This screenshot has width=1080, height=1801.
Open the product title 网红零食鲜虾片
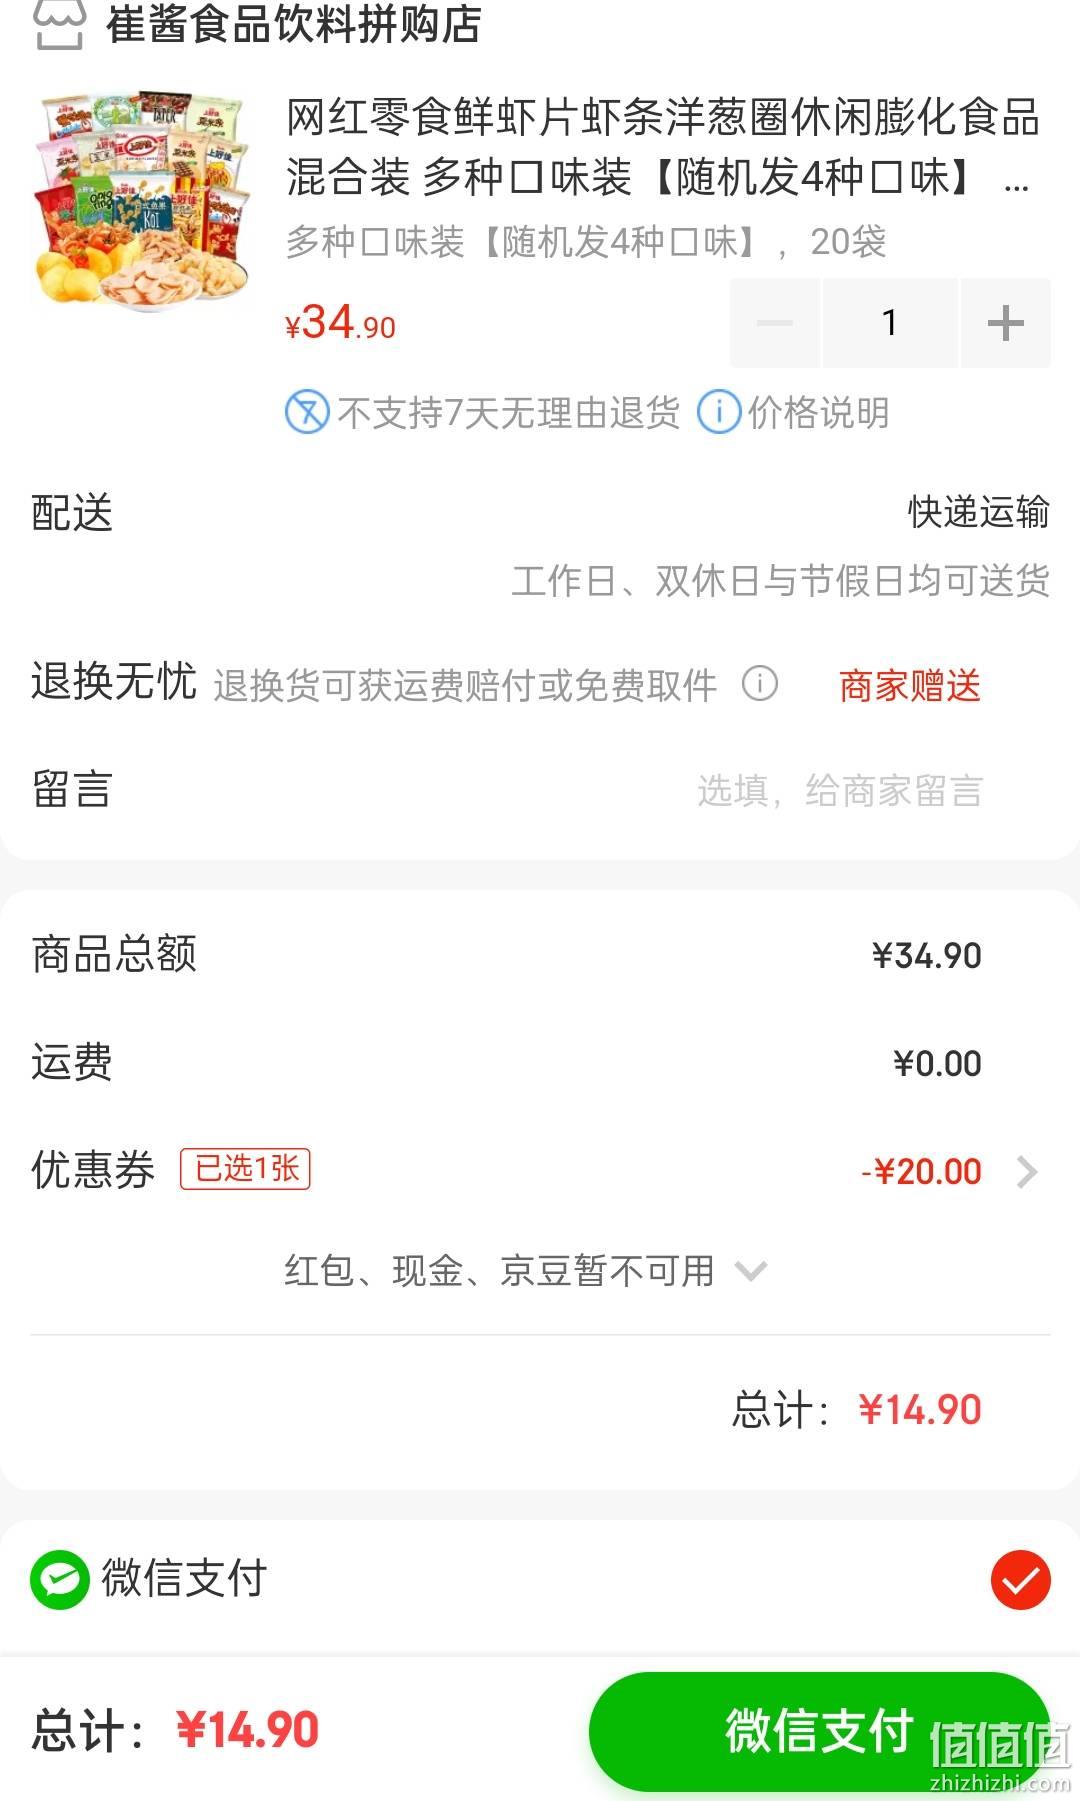pos(664,148)
